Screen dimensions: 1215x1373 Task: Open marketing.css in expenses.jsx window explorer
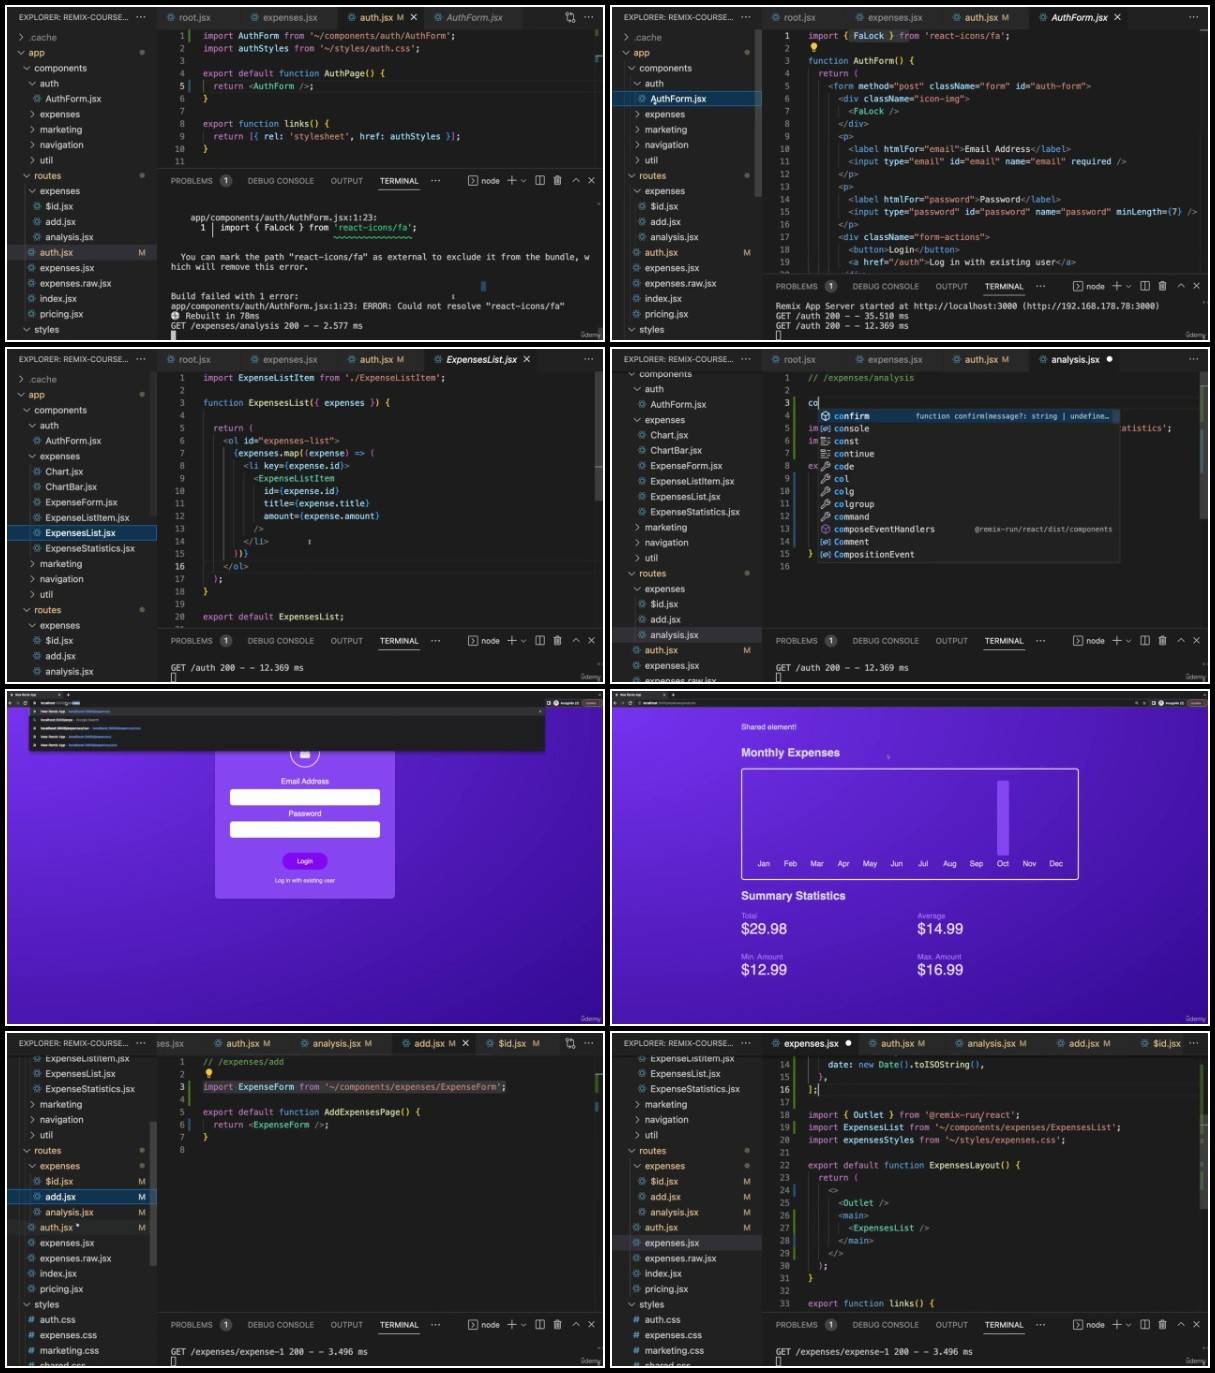[673, 1351]
